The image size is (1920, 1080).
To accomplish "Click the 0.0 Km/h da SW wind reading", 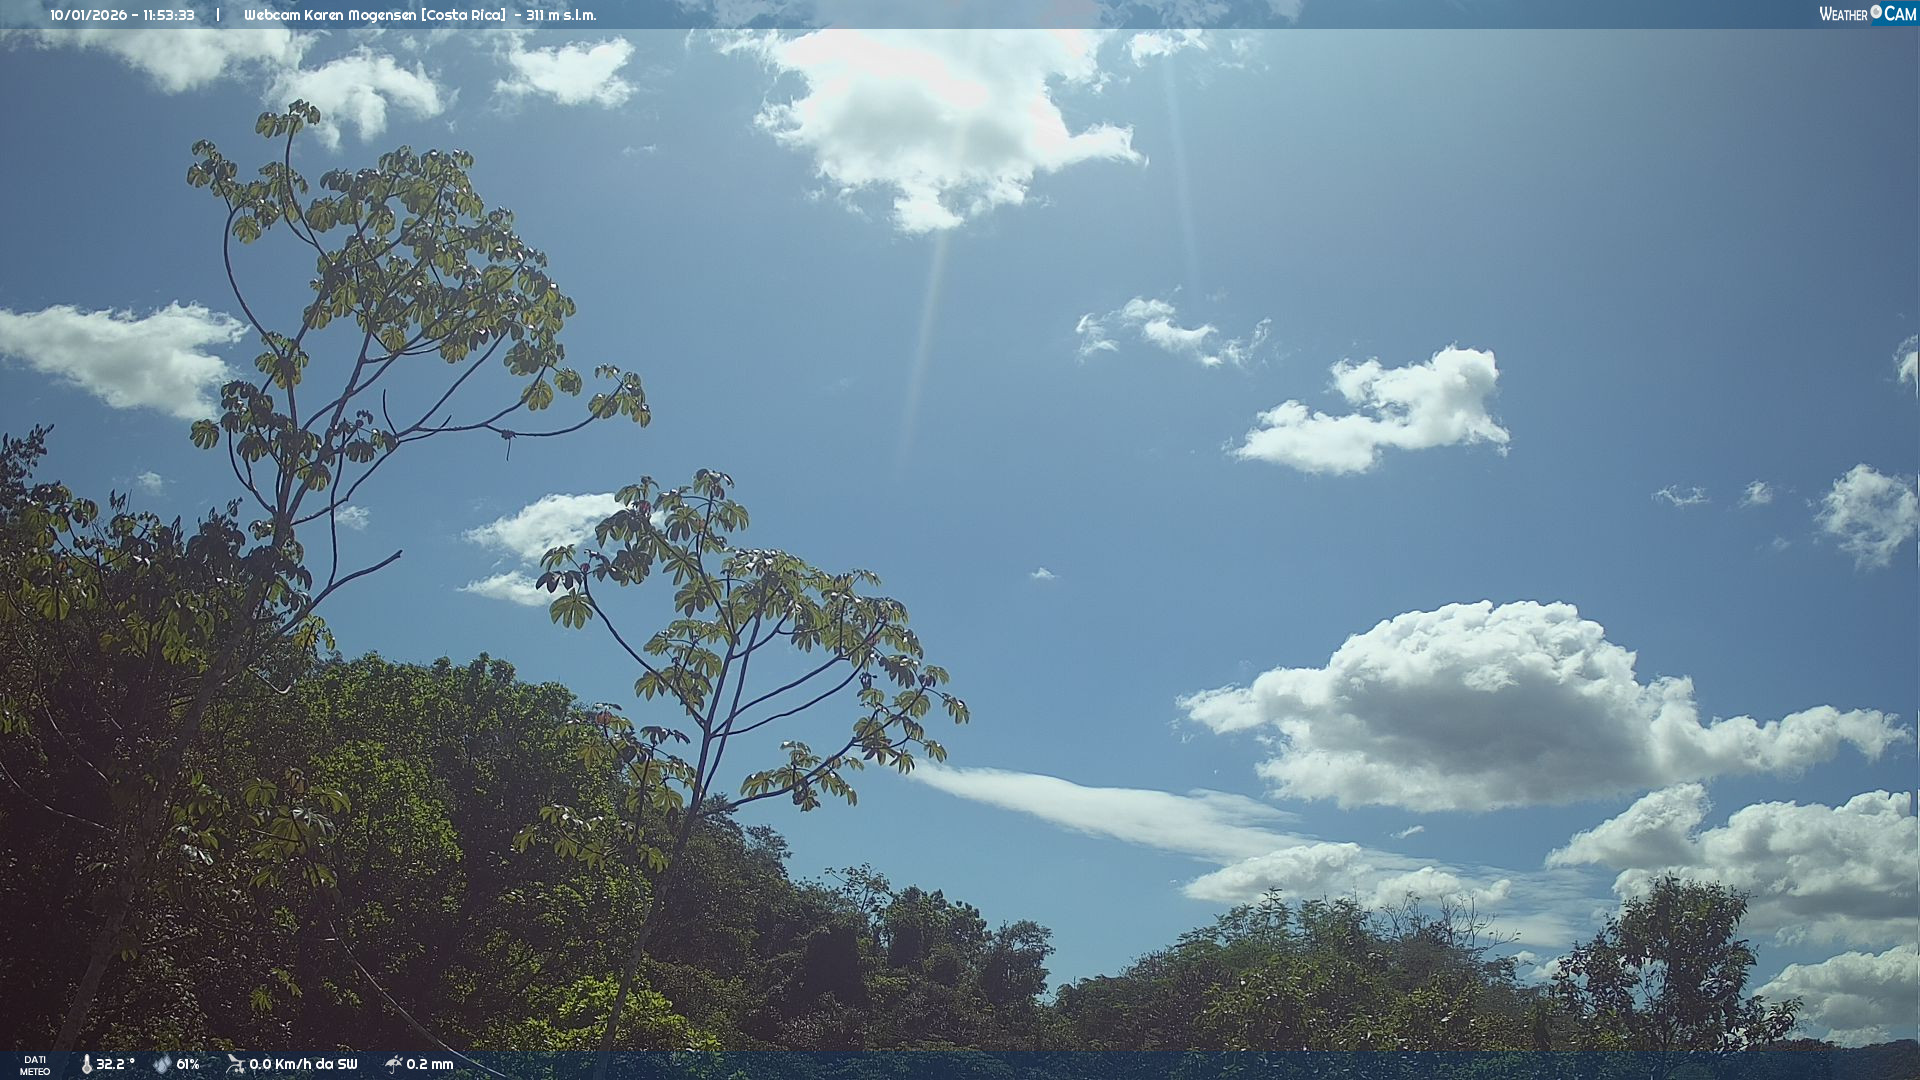I will tap(303, 1064).
